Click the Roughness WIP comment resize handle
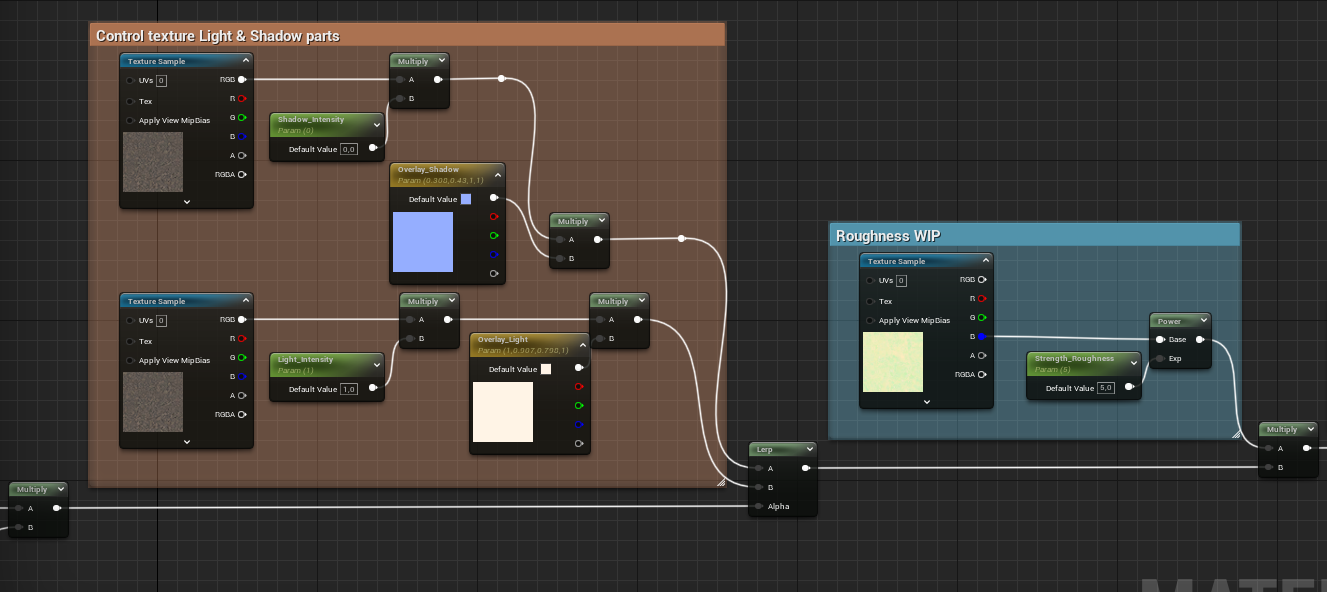The width and height of the screenshot is (1327, 592). (1234, 433)
